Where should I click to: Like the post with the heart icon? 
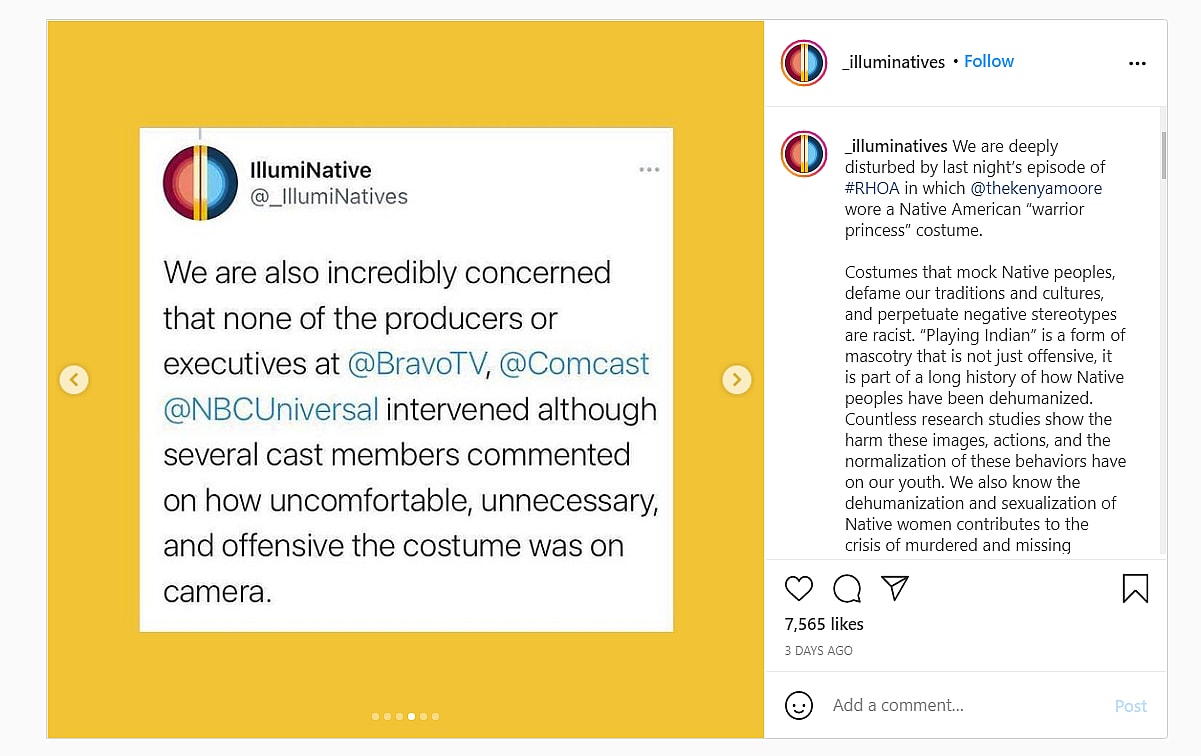tap(798, 588)
